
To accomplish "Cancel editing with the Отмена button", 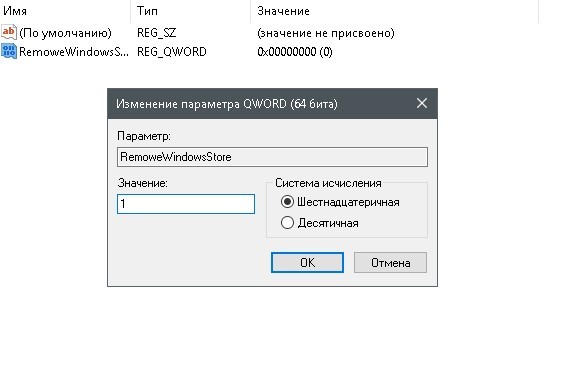I will coord(390,262).
